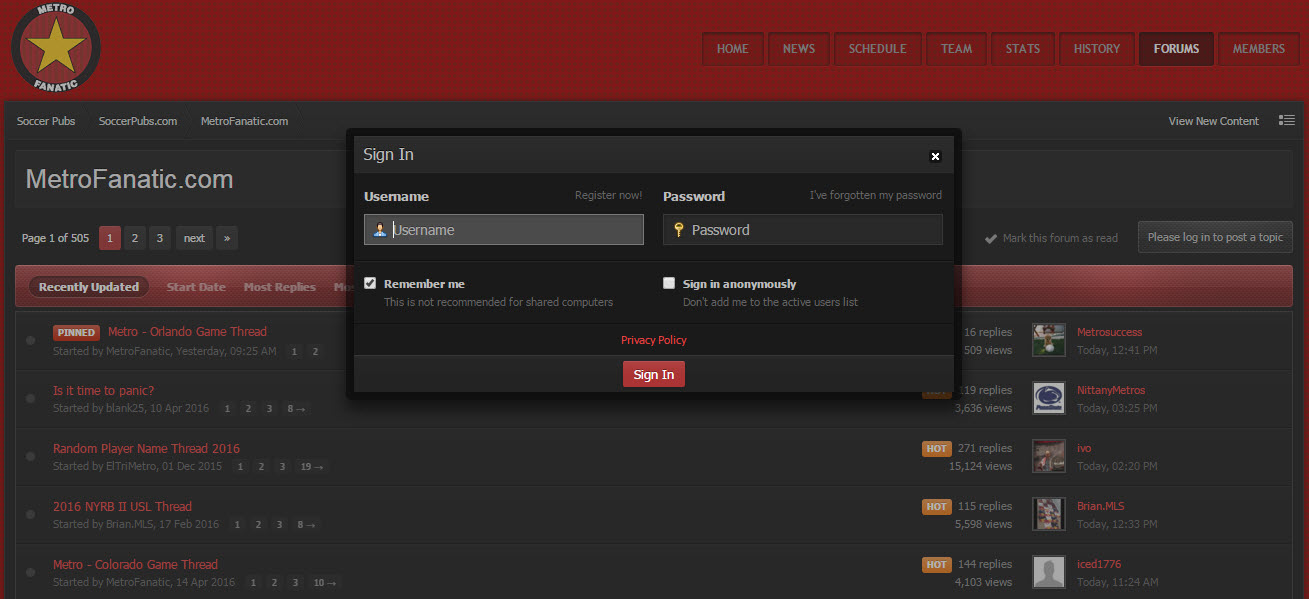This screenshot has height=599, width=1309.
Task: Jump to page 19 of Random Player Name Thread
Action: click(x=312, y=467)
